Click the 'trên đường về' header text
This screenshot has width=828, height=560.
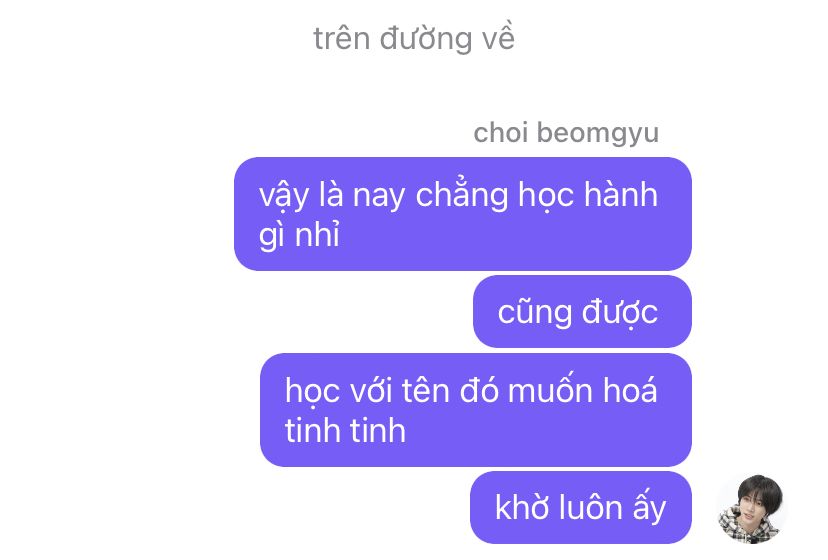coord(414,39)
